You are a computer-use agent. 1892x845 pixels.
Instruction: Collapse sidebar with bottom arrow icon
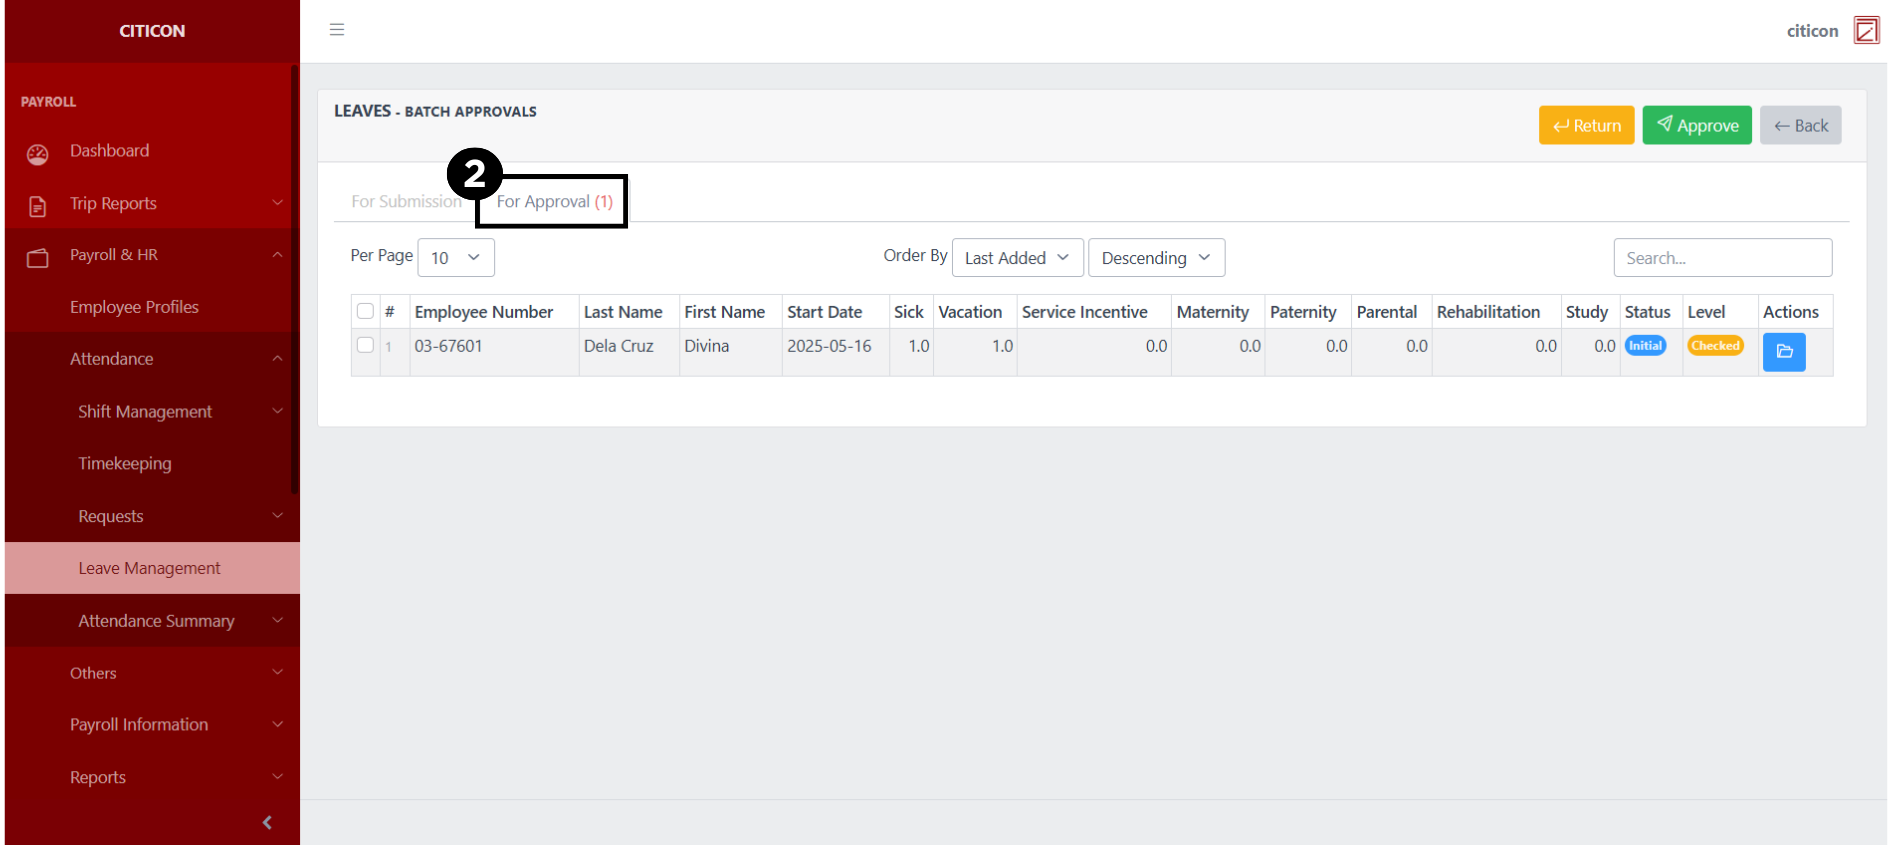[x=267, y=822]
